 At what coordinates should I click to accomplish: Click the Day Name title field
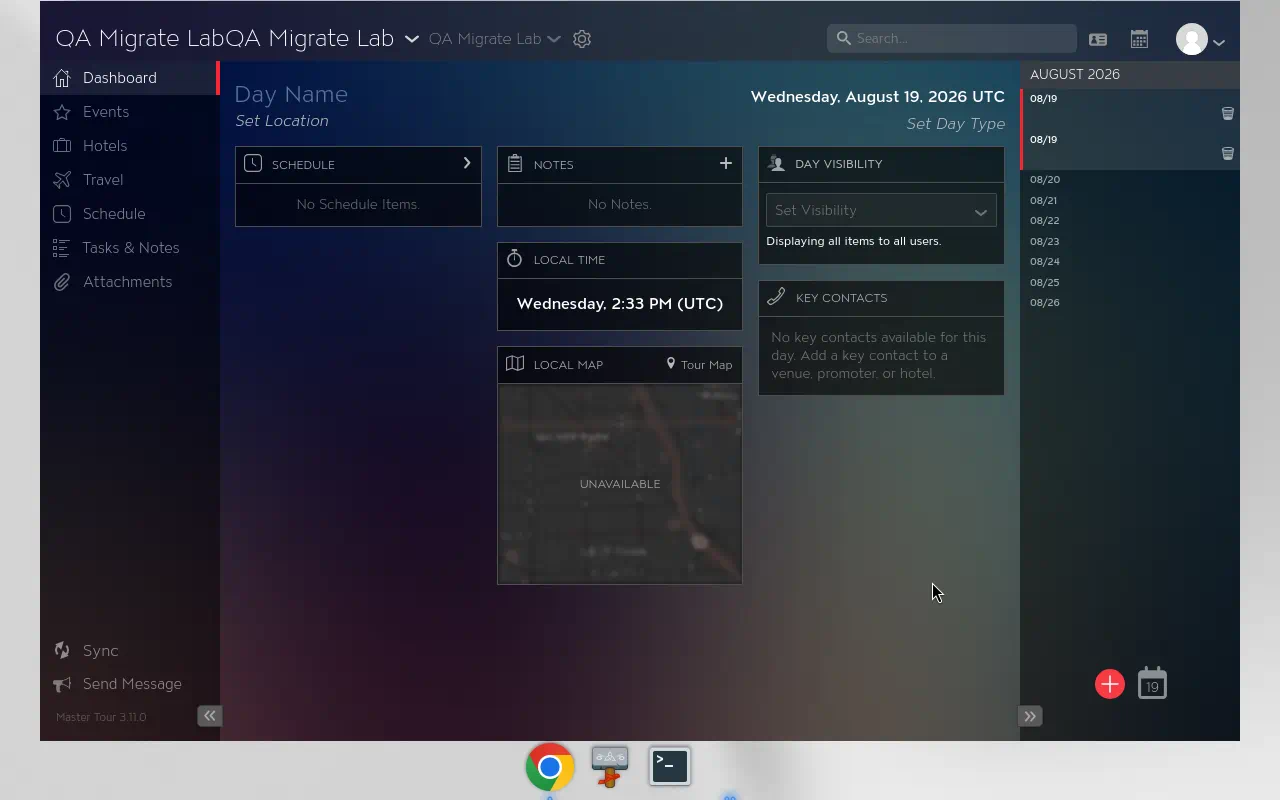pyautogui.click(x=291, y=94)
